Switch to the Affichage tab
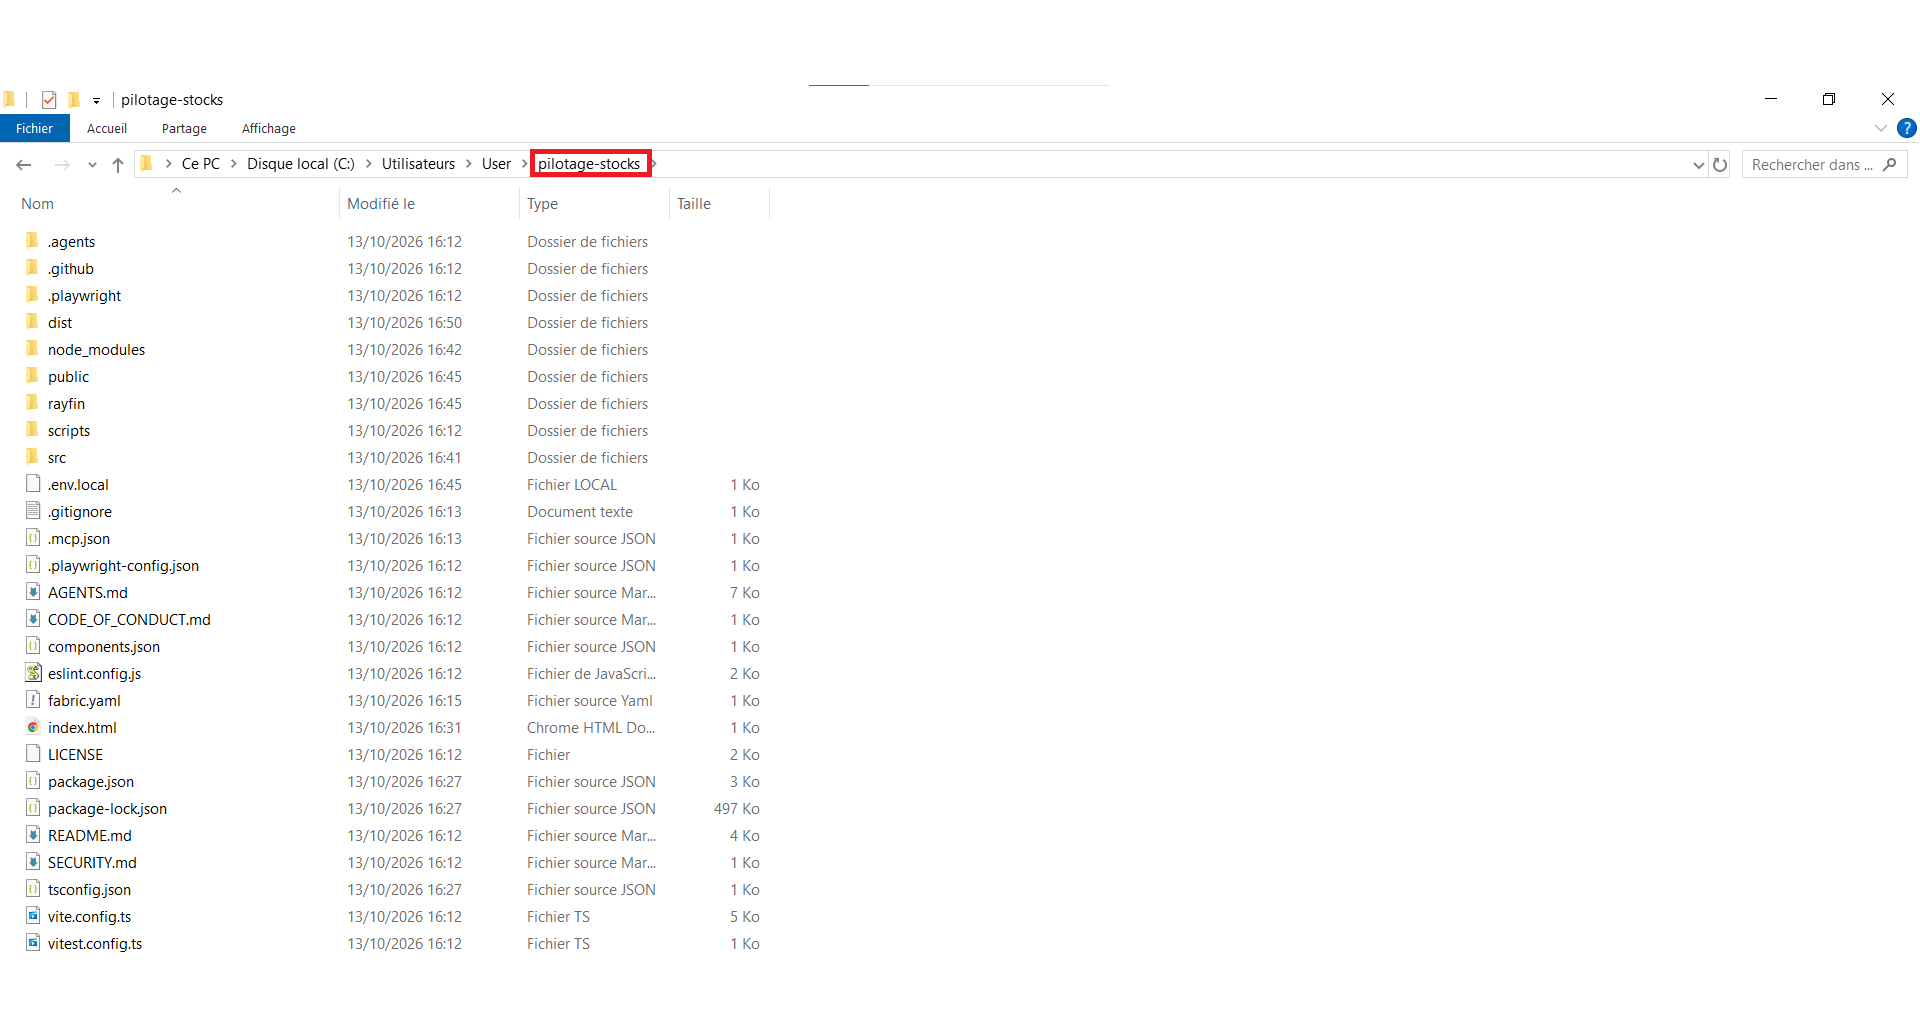 coord(269,128)
